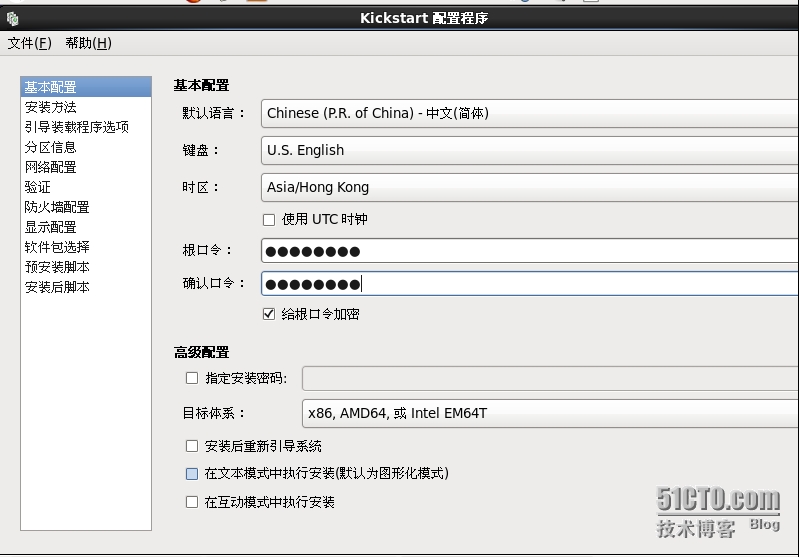Click the Kickstart app icon in title bar
Screen dimensions: 799x557
tap(12, 19)
